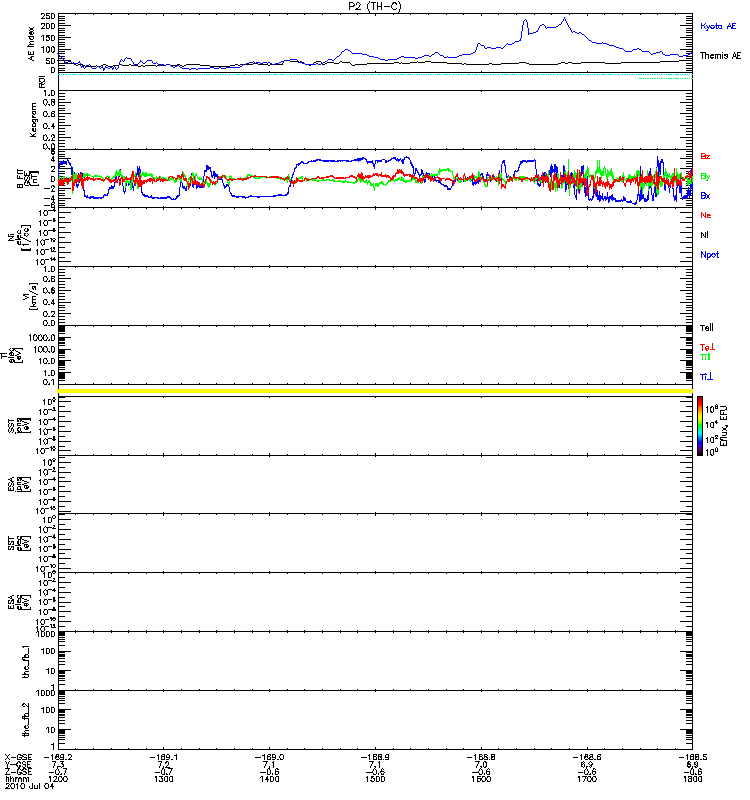This screenshot has height=800, width=750.
Task: Click the "1700" time tick label
Action: pos(587,779)
